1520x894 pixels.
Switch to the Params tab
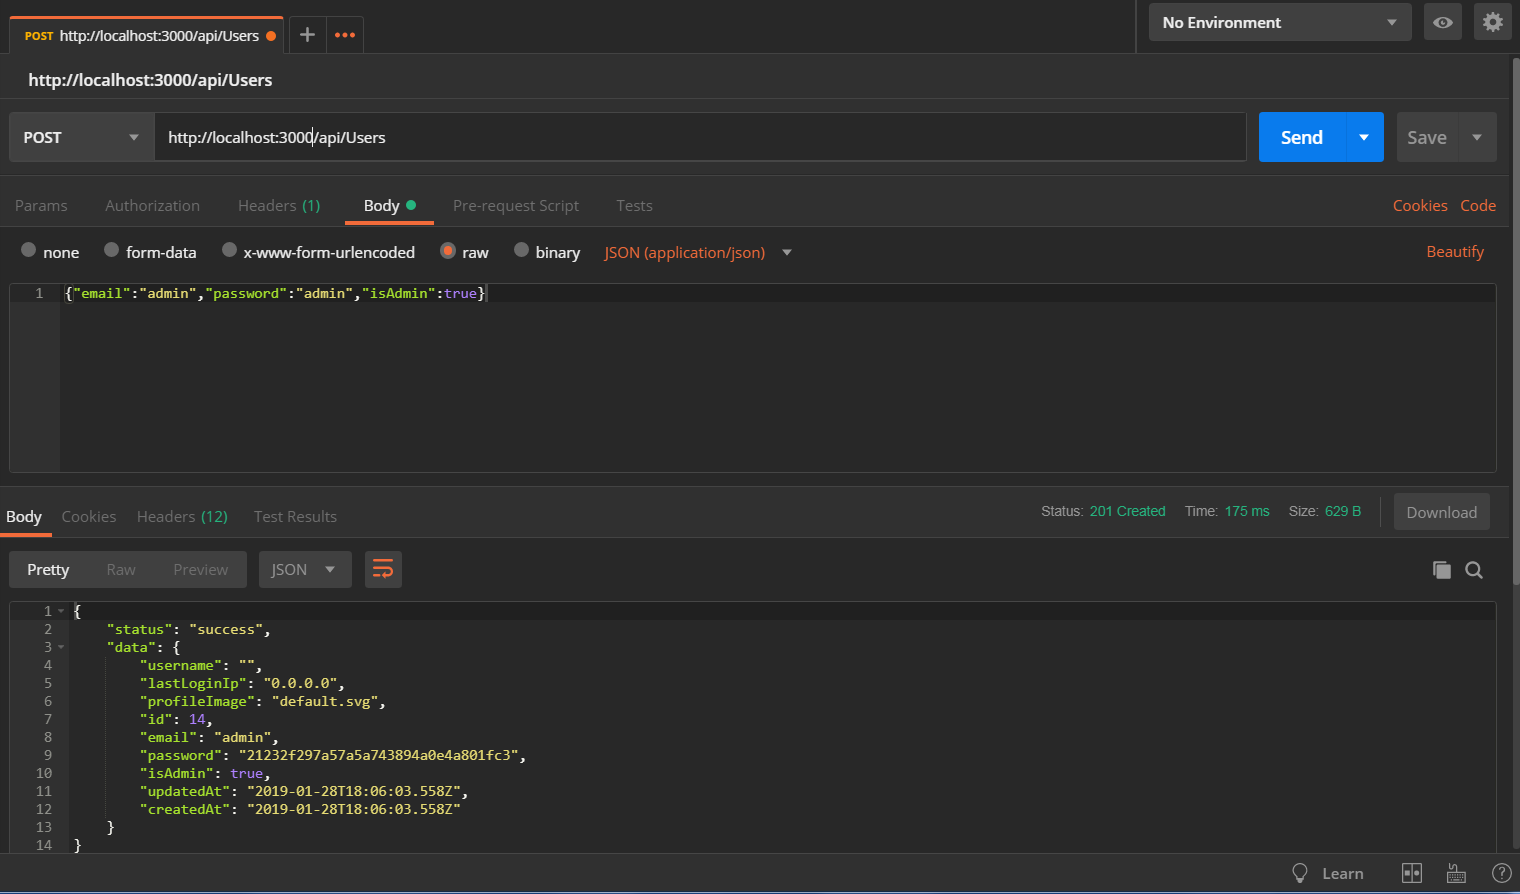41,205
